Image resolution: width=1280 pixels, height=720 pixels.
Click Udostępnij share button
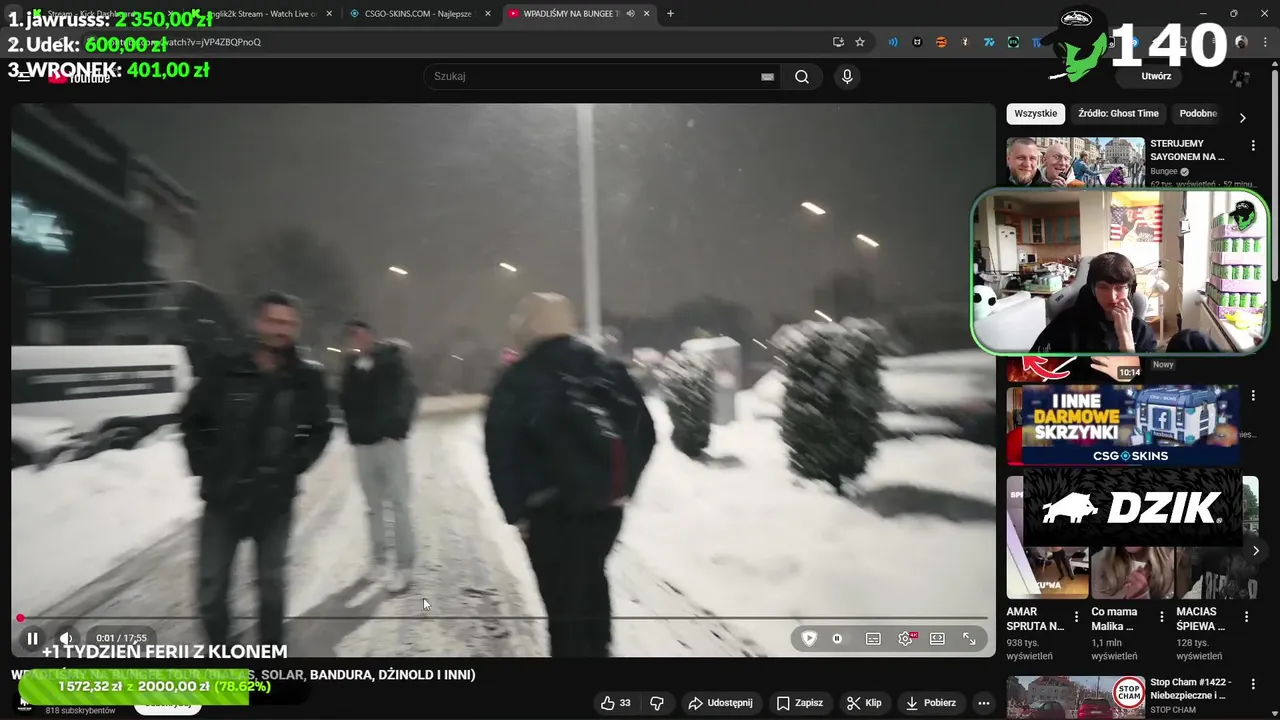(x=720, y=703)
